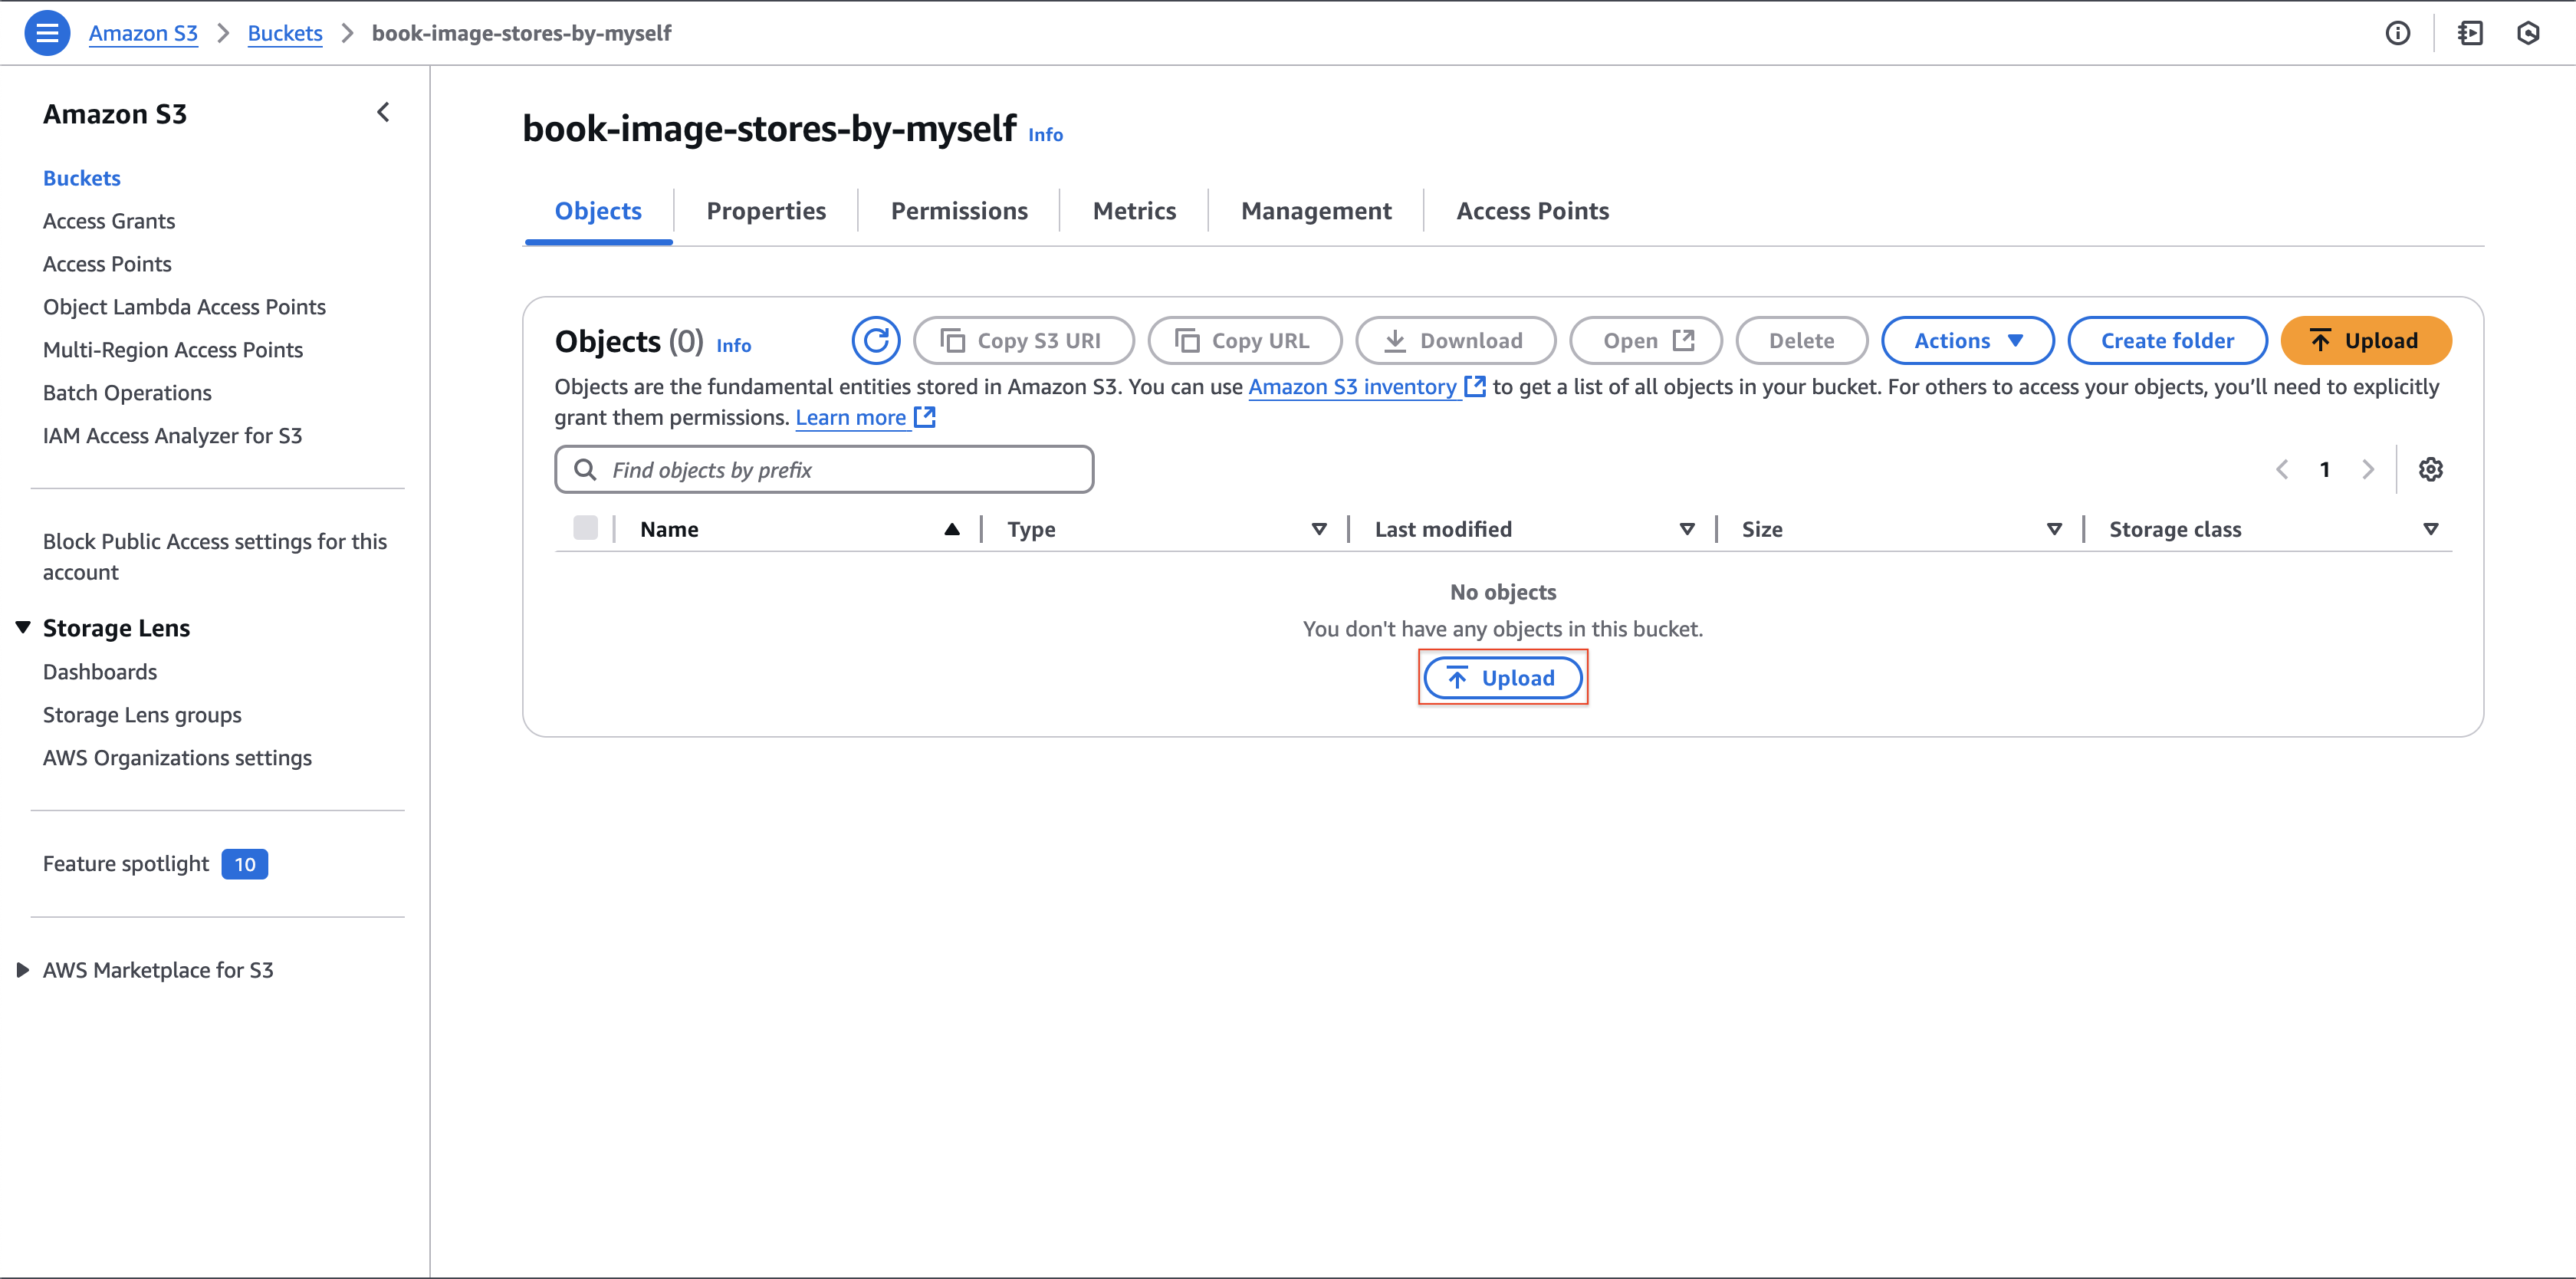Click the Upload button under No objects

[x=1503, y=678]
